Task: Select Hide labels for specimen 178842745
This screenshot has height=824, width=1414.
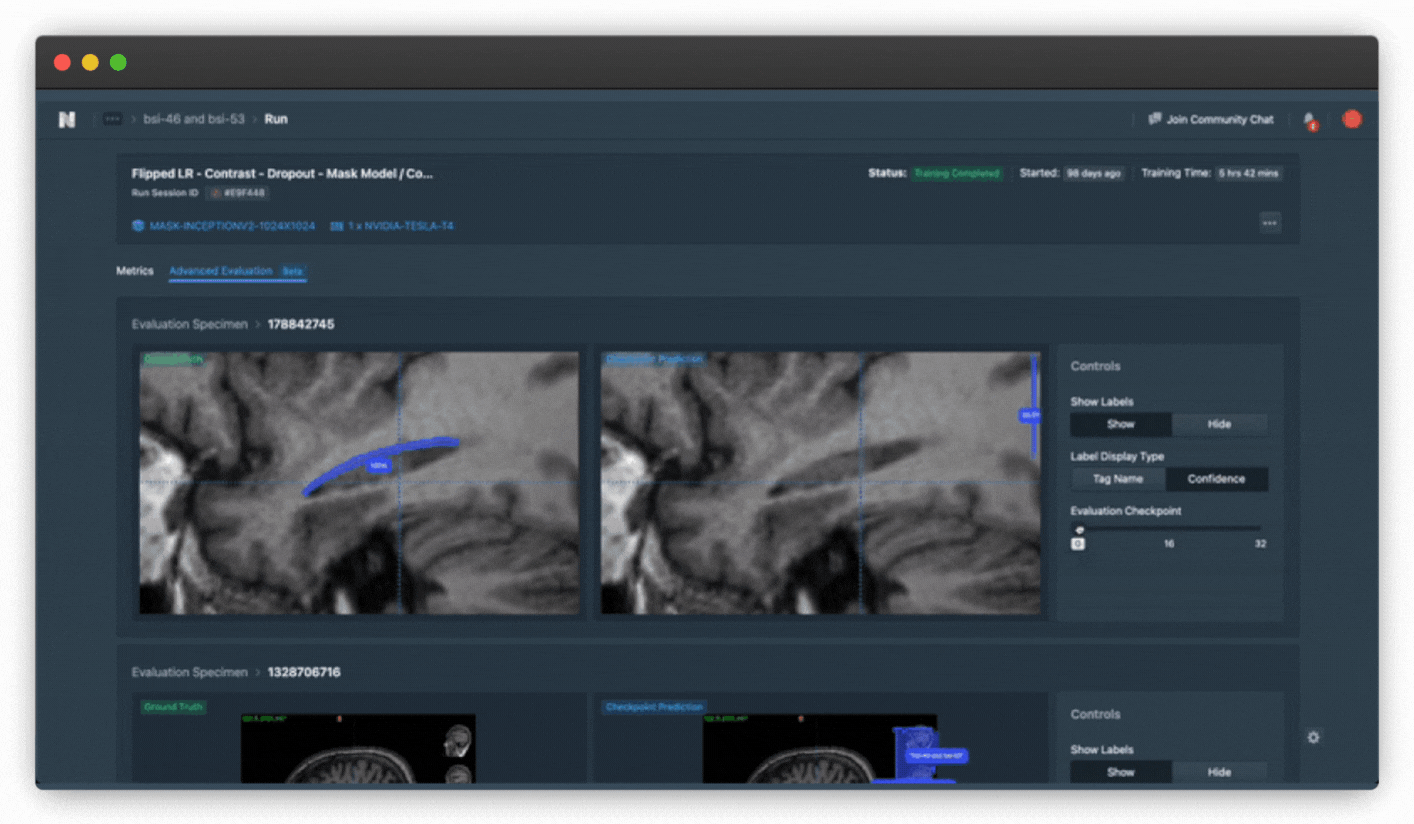Action: click(x=1219, y=424)
